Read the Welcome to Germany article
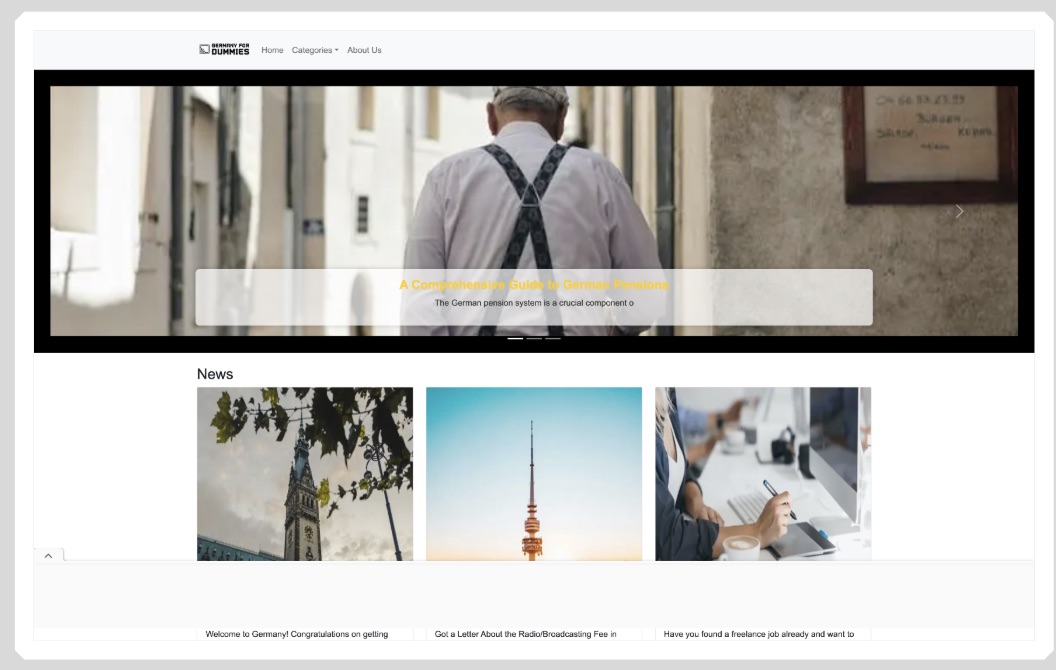Image resolution: width=1056 pixels, height=670 pixels. (296, 634)
